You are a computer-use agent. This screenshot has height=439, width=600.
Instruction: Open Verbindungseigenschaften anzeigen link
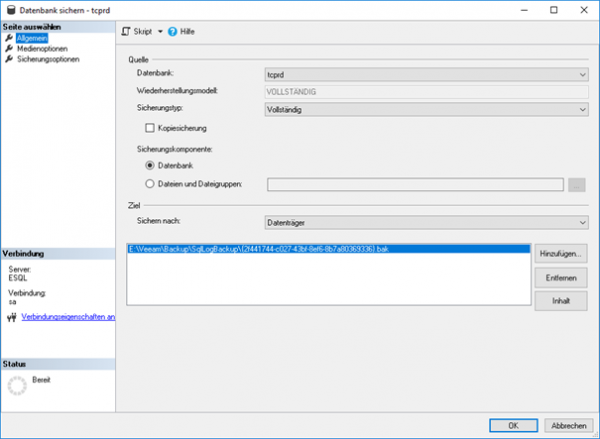click(68, 317)
